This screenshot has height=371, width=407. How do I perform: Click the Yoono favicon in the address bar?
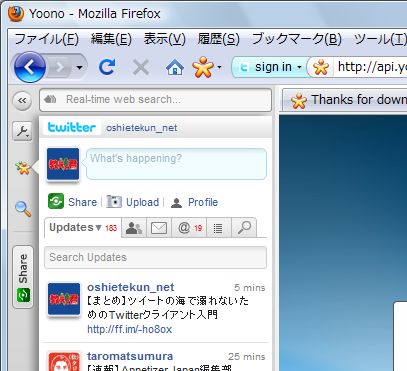point(321,67)
